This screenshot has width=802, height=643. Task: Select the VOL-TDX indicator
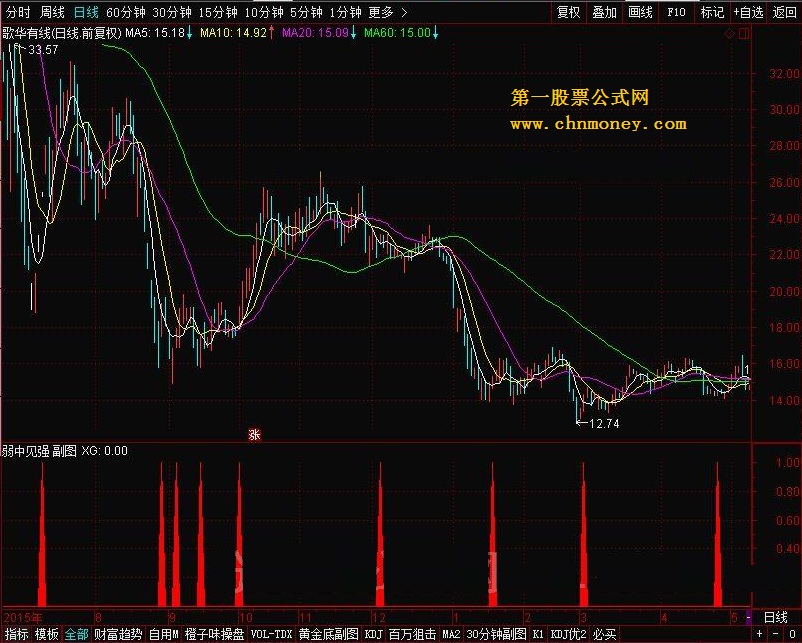pos(271,635)
